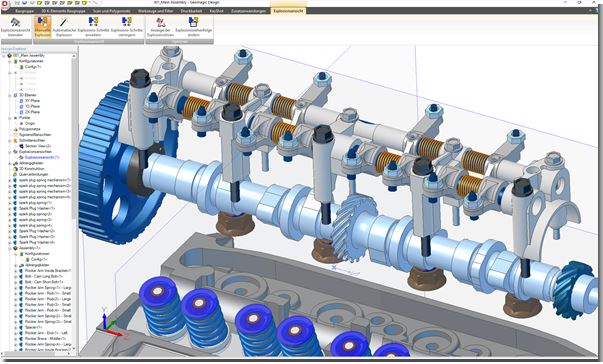Click the Konfigurationen icon under Main Assembly
Image resolution: width=603 pixels, height=364 pixels.
[16, 61]
